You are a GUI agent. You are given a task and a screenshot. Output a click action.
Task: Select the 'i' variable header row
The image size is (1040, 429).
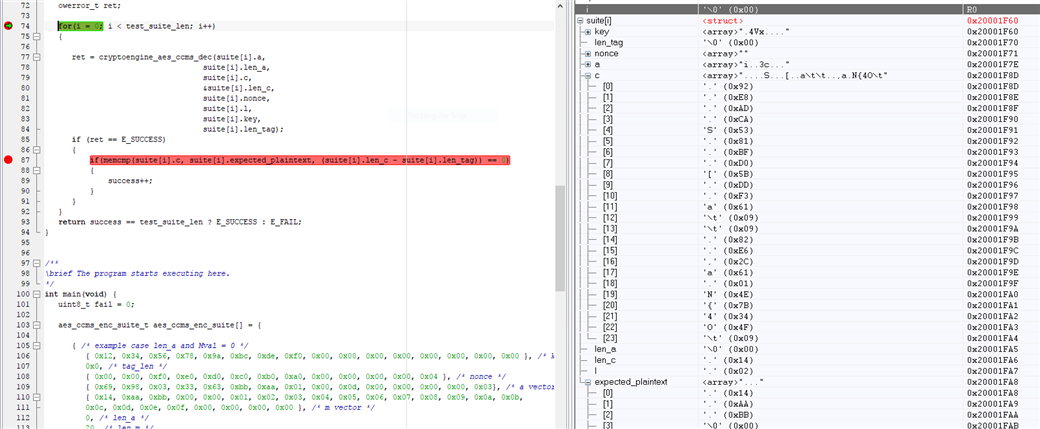pyautogui.click(x=807, y=10)
